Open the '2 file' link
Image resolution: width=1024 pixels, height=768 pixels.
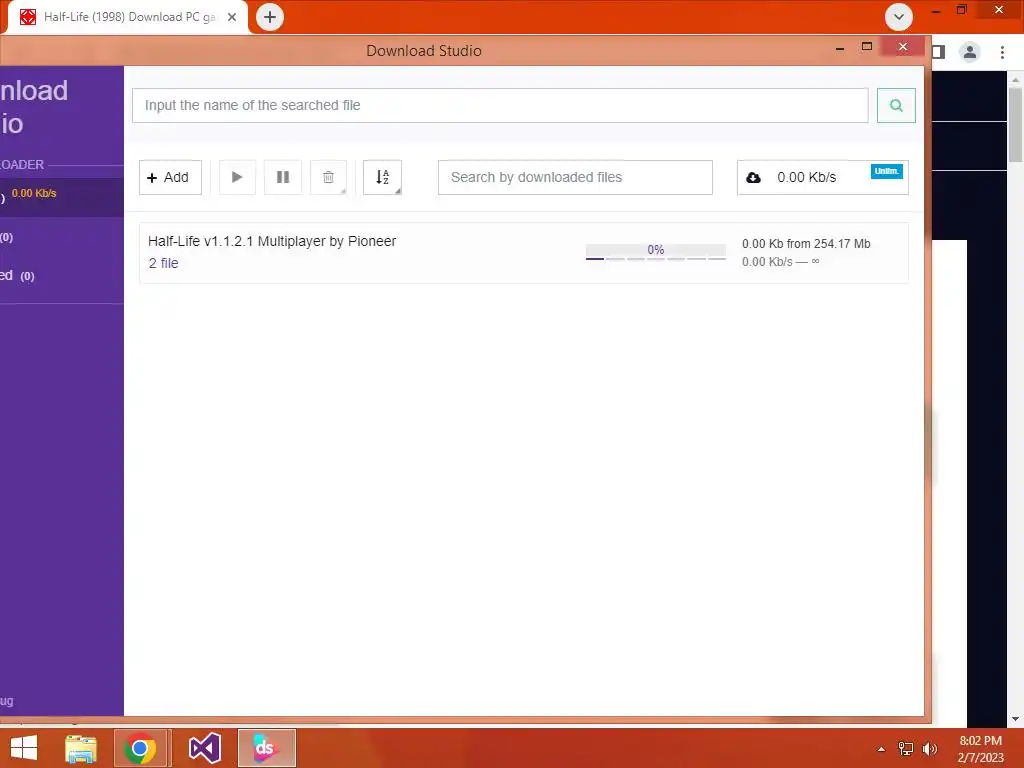(x=163, y=263)
